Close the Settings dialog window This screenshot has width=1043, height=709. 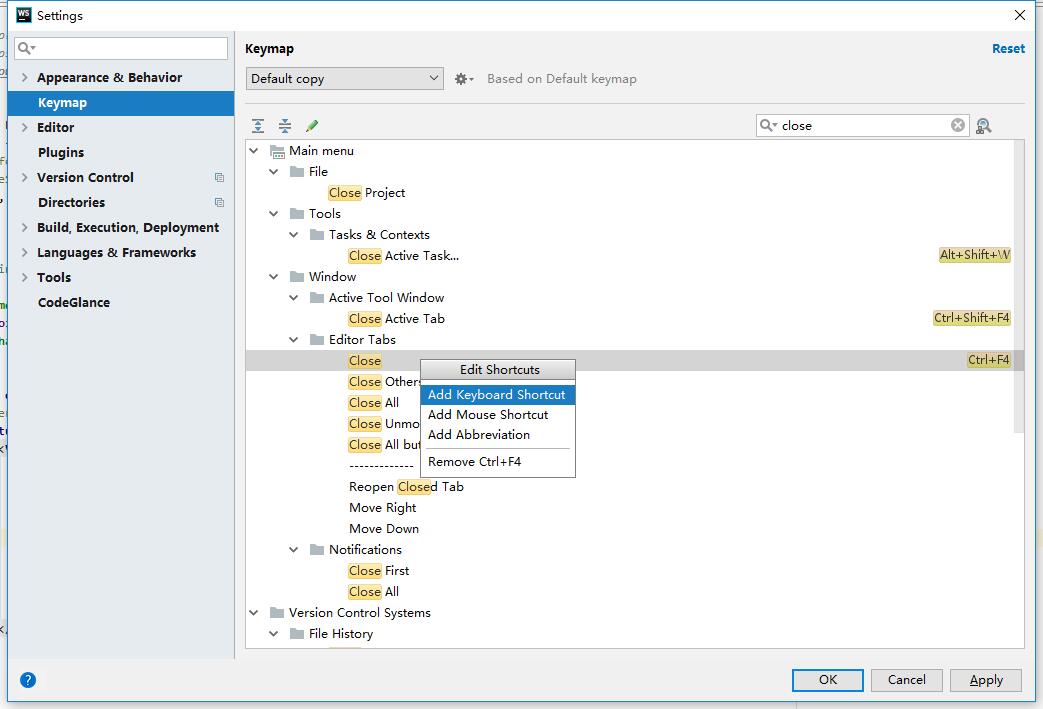tap(1019, 15)
